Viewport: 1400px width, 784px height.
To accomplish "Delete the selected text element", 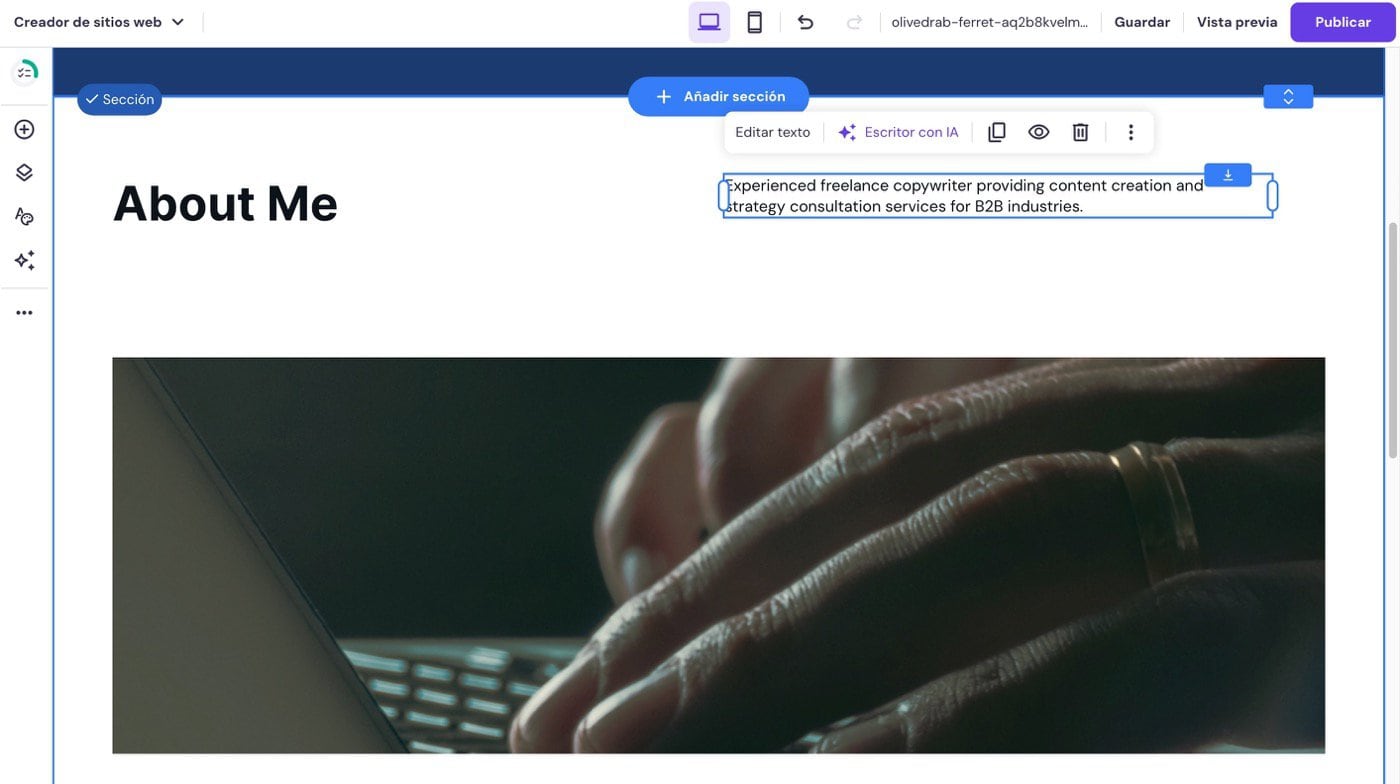I will [1080, 132].
